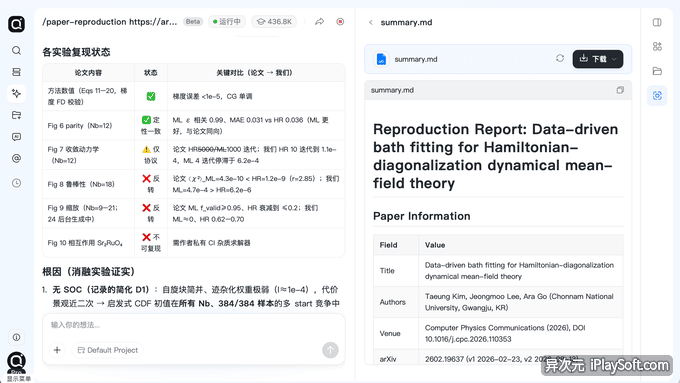Click the Paper Information heading
Viewport: 680px width, 383px height.
(x=422, y=216)
